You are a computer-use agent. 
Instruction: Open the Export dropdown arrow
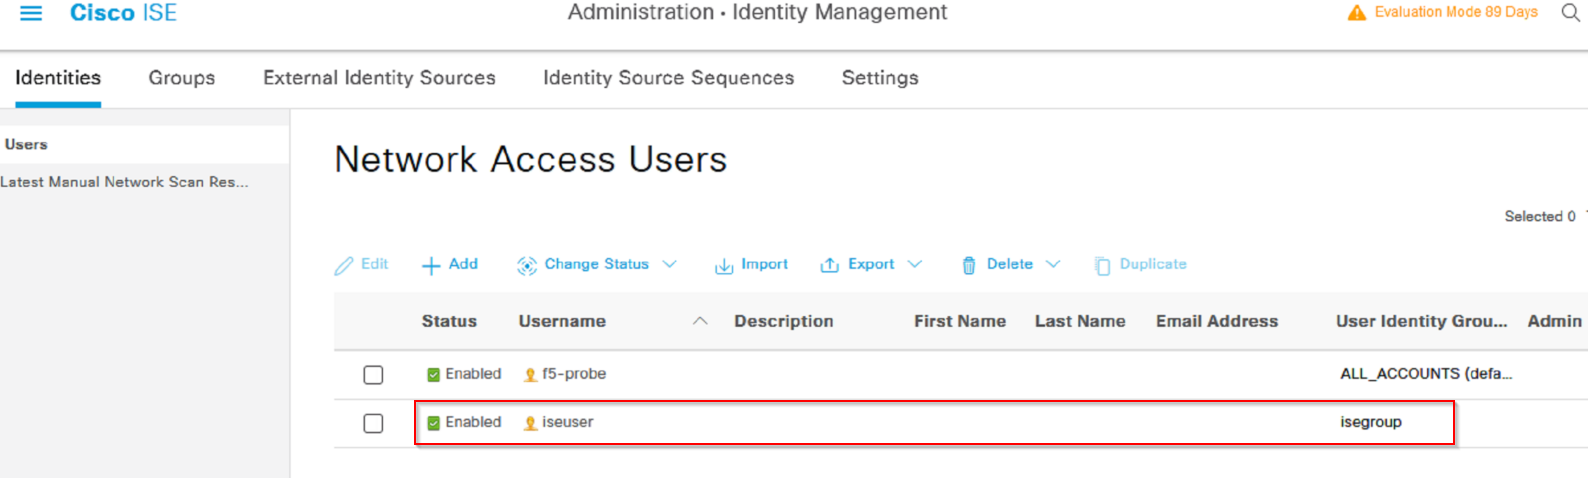[x=914, y=264]
